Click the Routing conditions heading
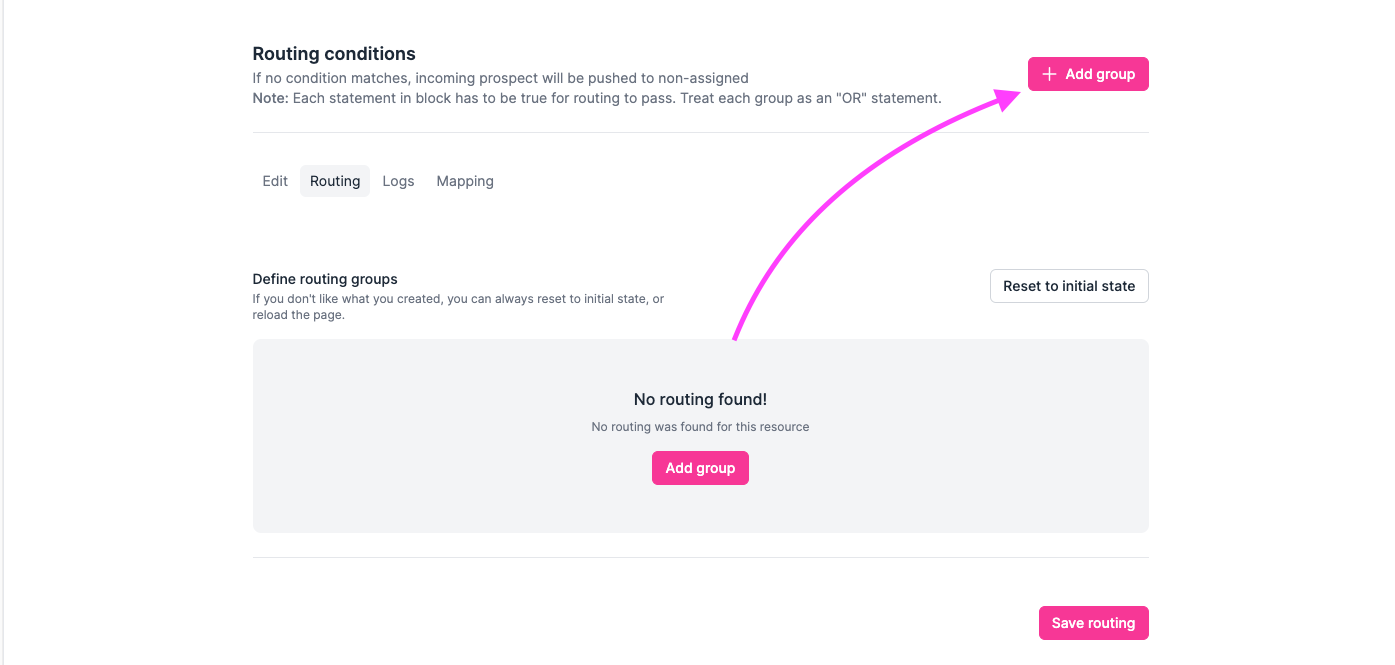The image size is (1395, 665). click(x=334, y=53)
